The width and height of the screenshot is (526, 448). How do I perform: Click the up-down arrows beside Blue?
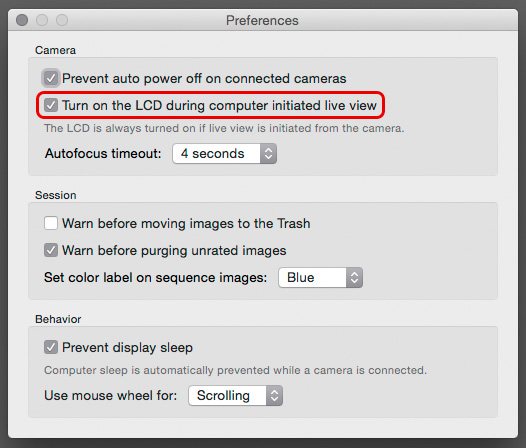tap(354, 278)
